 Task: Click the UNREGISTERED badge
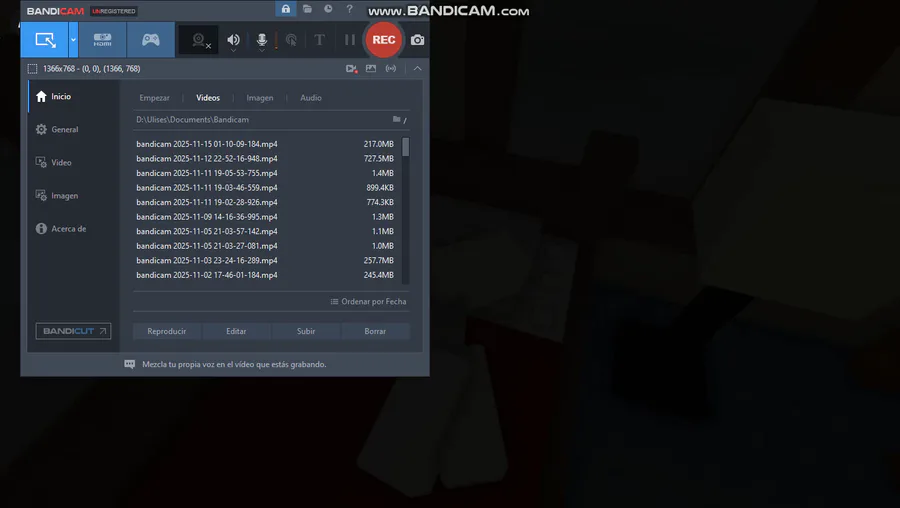(x=114, y=11)
